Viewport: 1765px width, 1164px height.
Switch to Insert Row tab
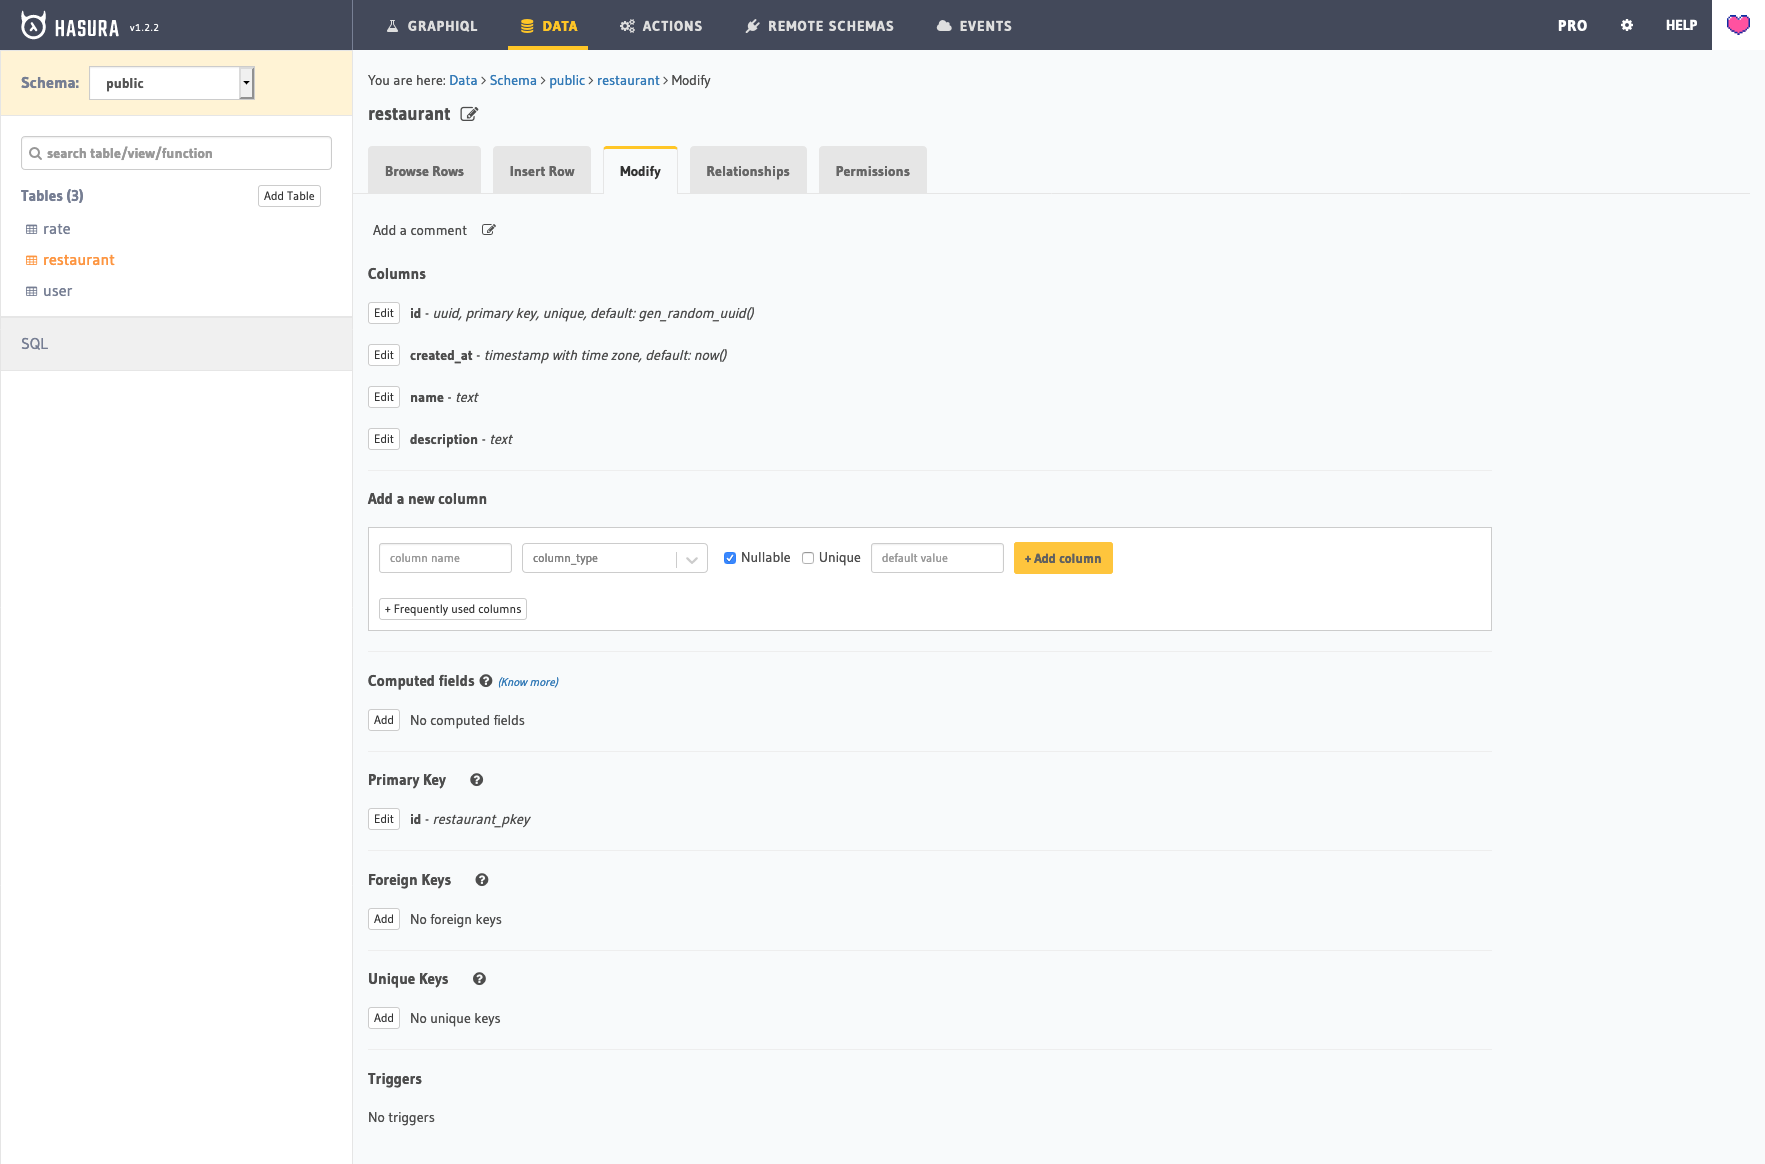click(x=542, y=171)
